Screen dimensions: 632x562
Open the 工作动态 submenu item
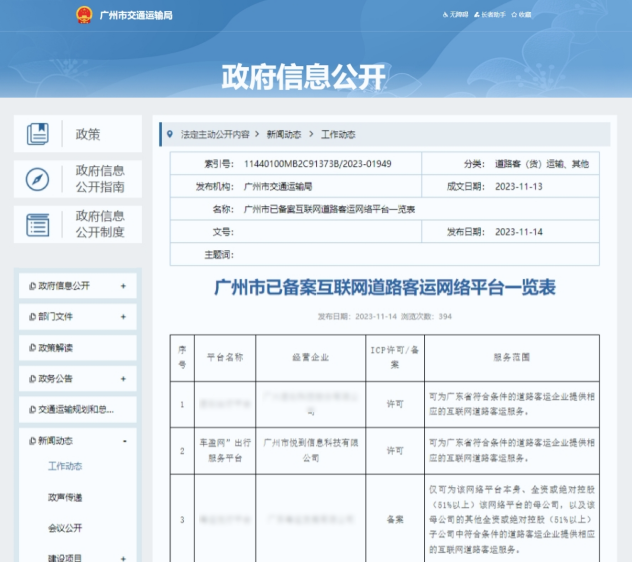[65, 466]
